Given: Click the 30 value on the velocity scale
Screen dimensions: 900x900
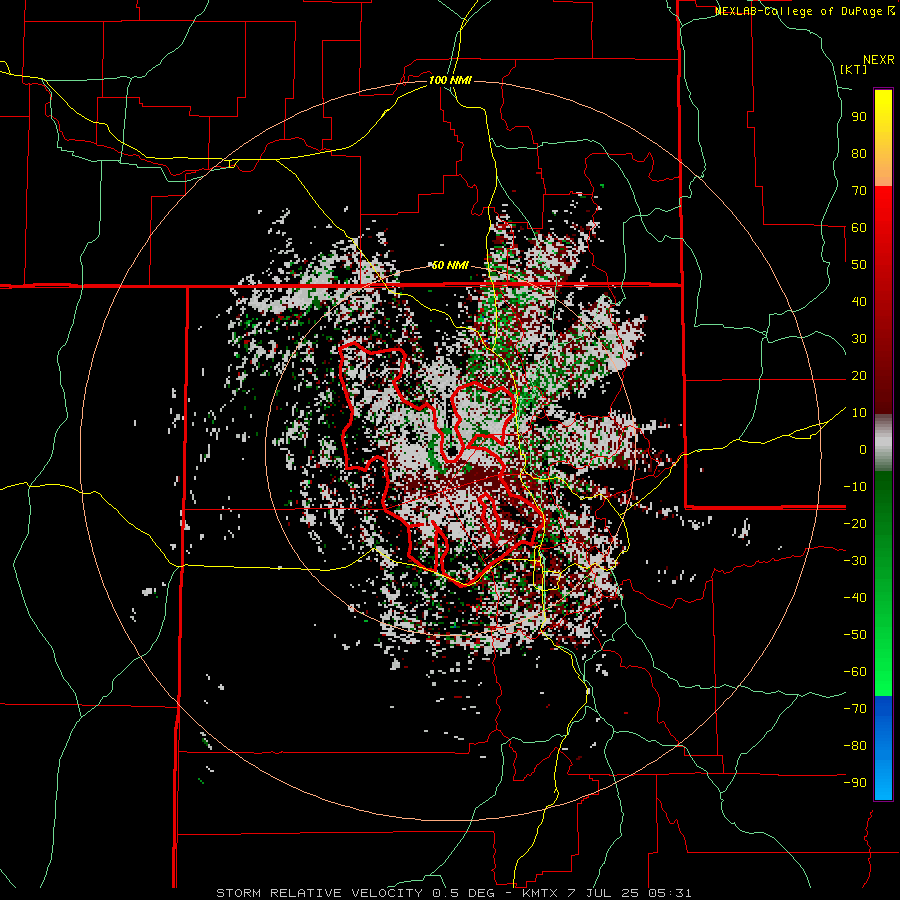Looking at the screenshot, I should tap(859, 339).
